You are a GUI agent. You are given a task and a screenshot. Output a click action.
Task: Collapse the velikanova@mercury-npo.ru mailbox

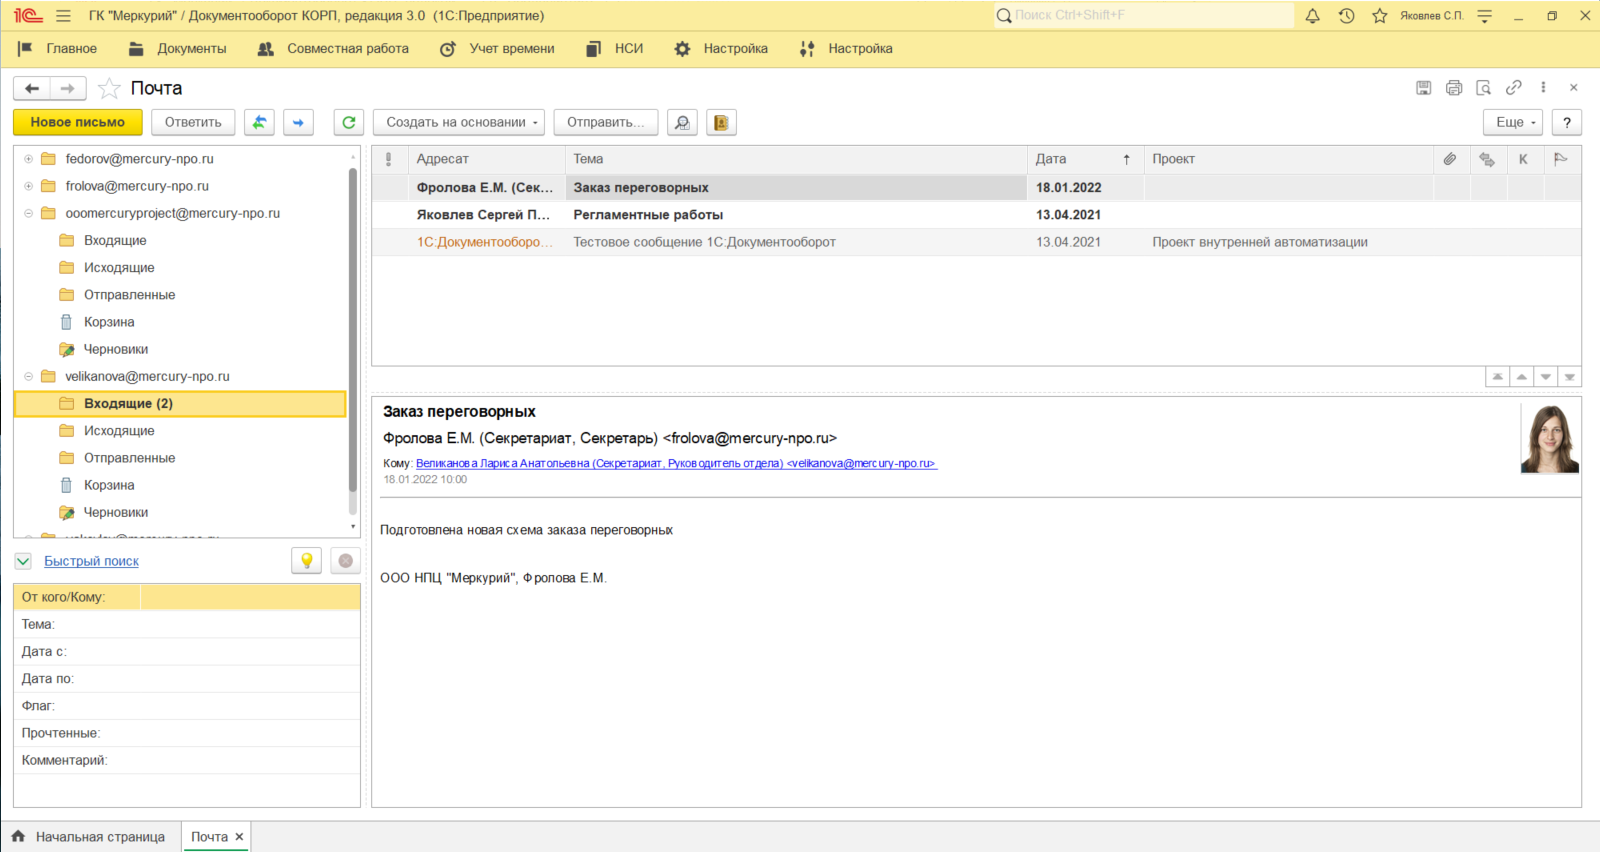(x=29, y=377)
